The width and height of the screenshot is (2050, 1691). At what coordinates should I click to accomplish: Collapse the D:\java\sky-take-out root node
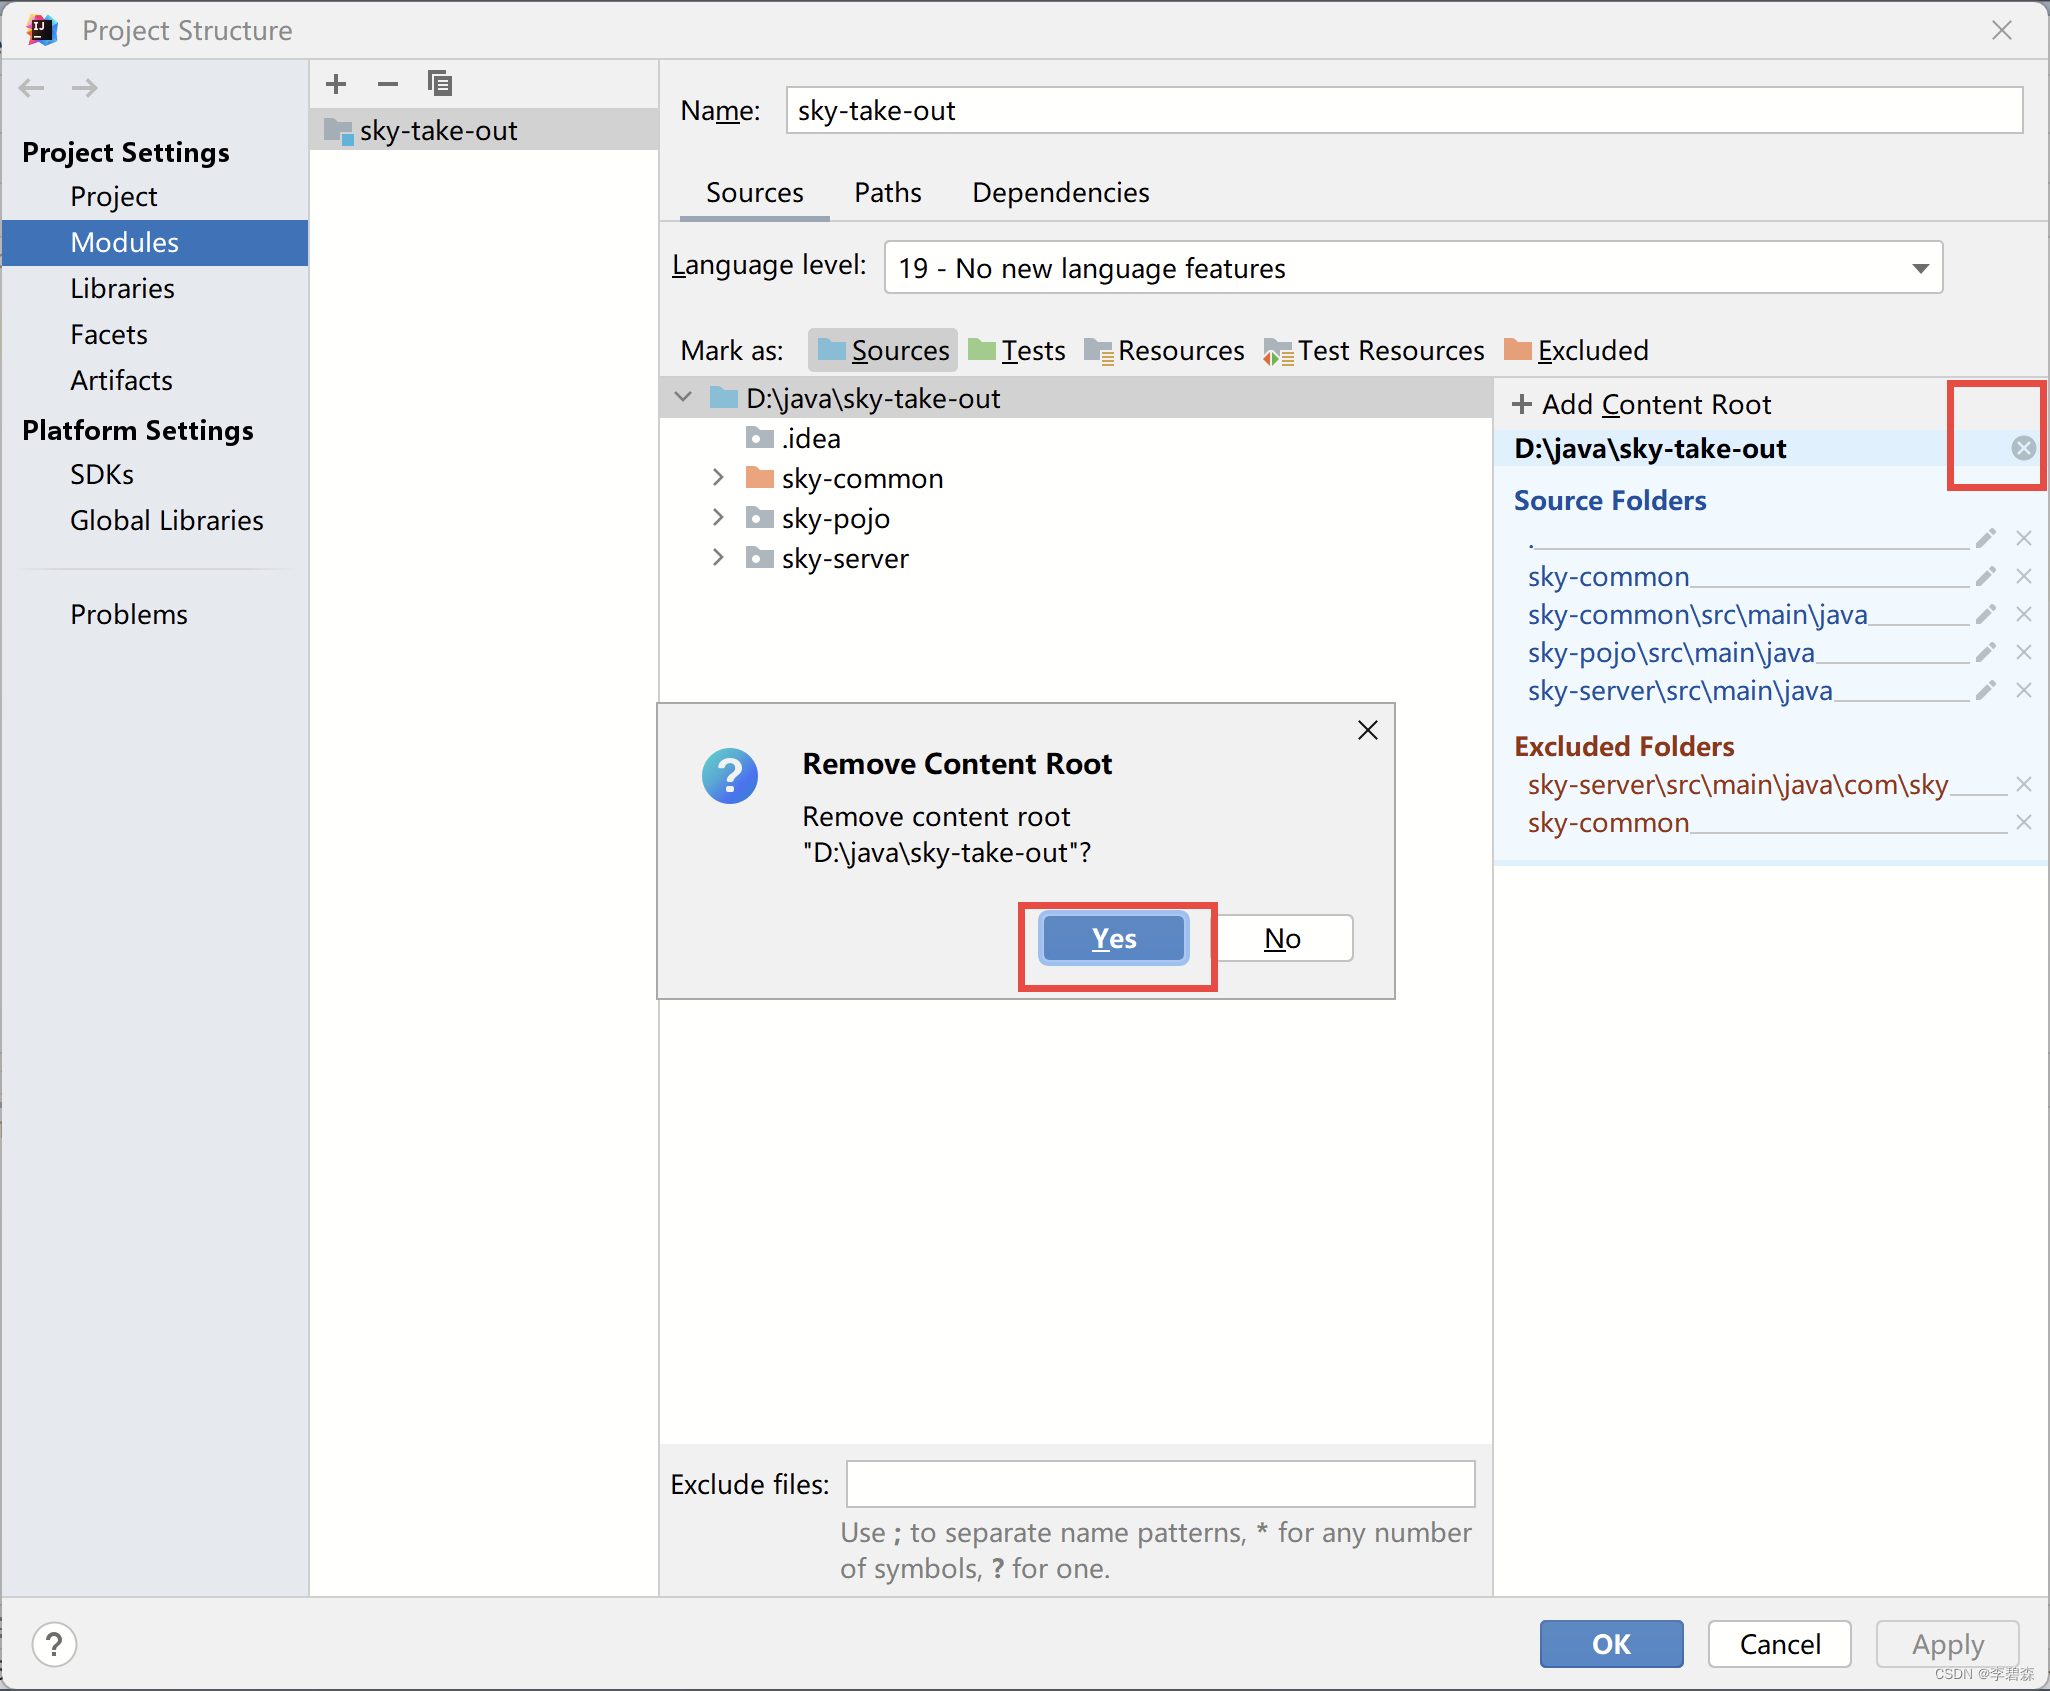coord(684,398)
